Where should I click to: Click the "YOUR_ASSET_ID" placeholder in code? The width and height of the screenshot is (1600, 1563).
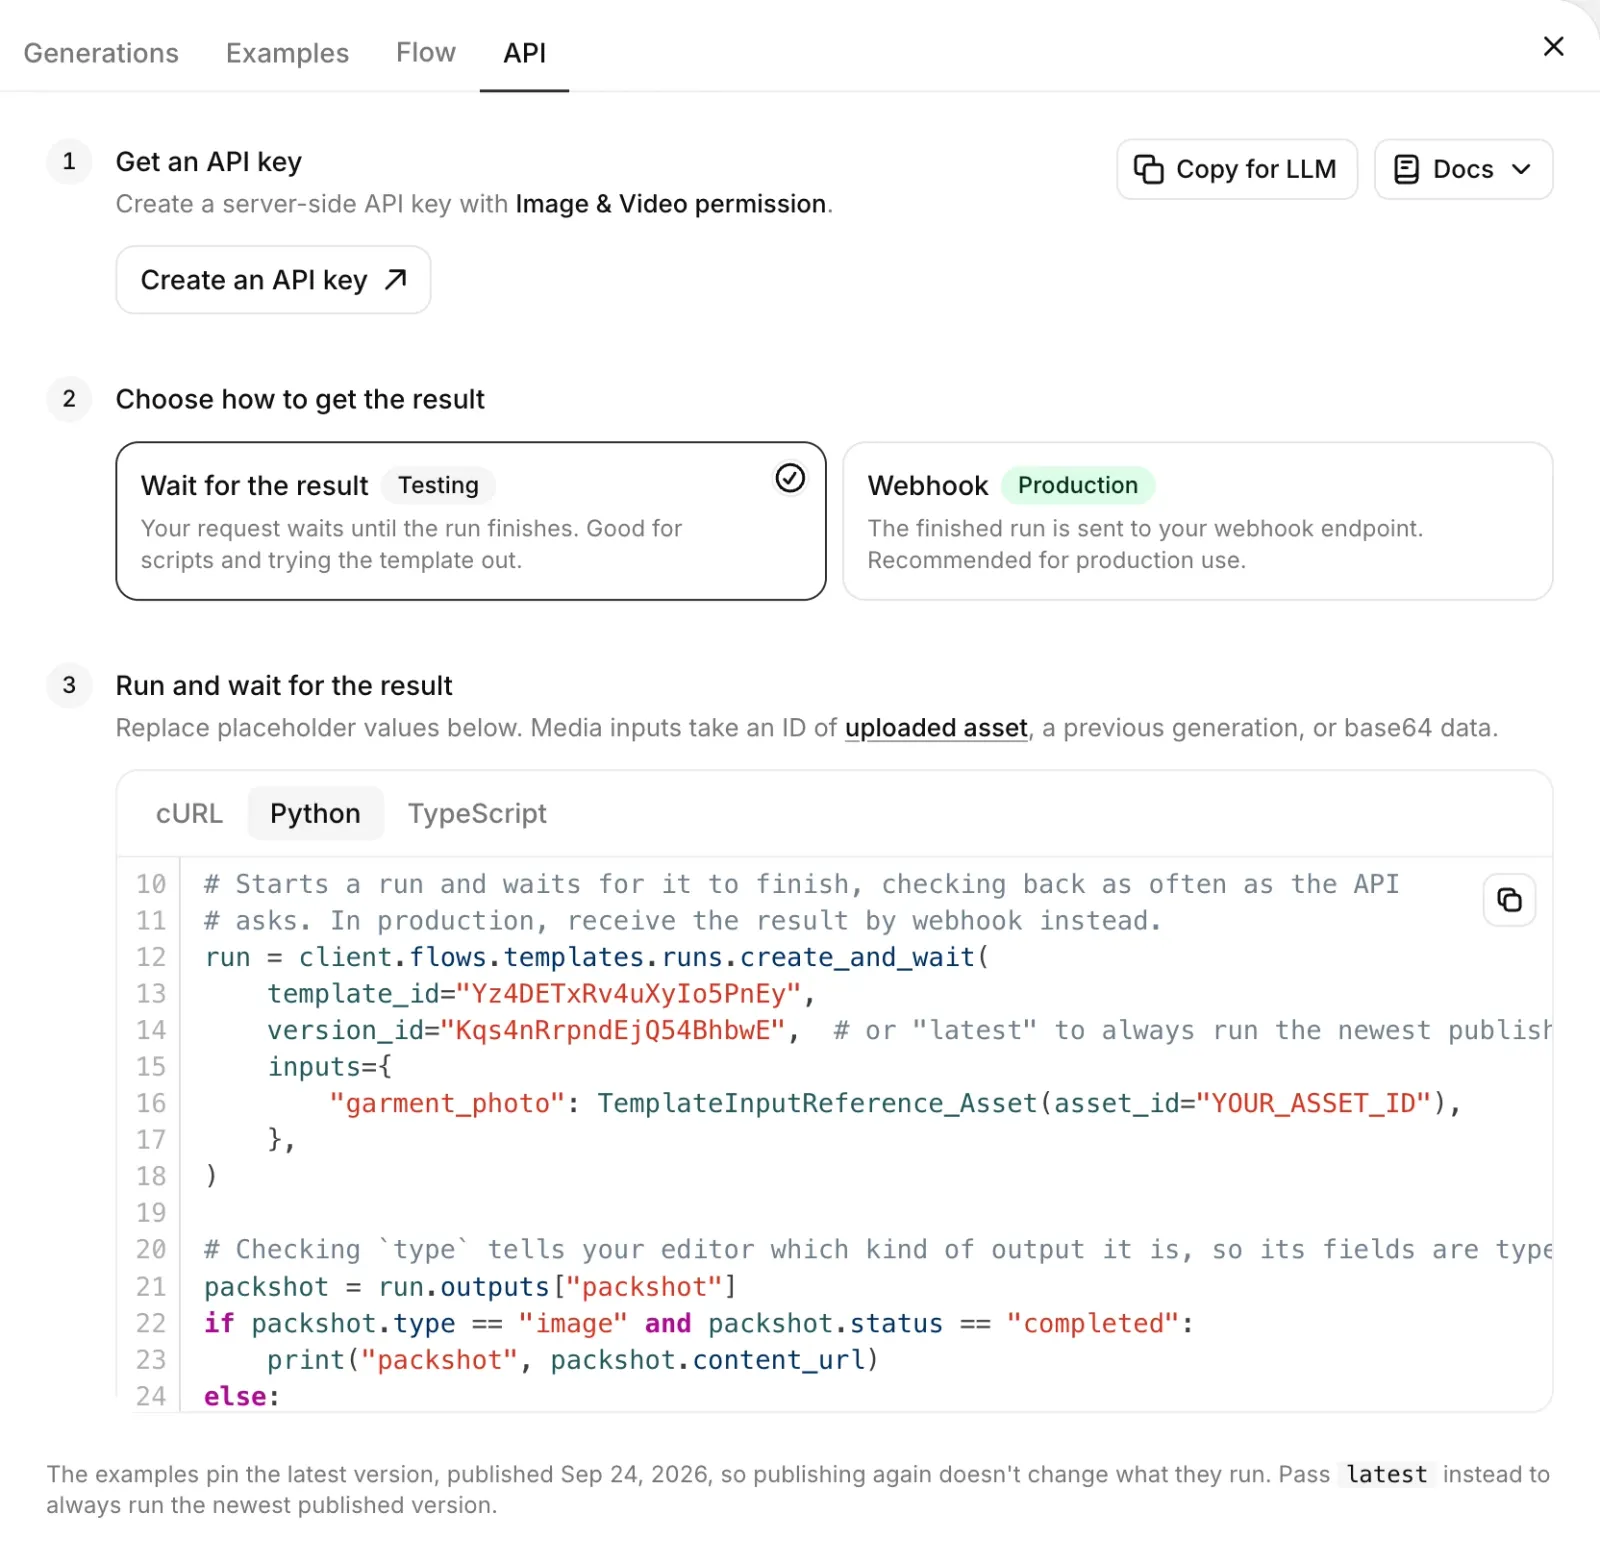[1314, 1103]
